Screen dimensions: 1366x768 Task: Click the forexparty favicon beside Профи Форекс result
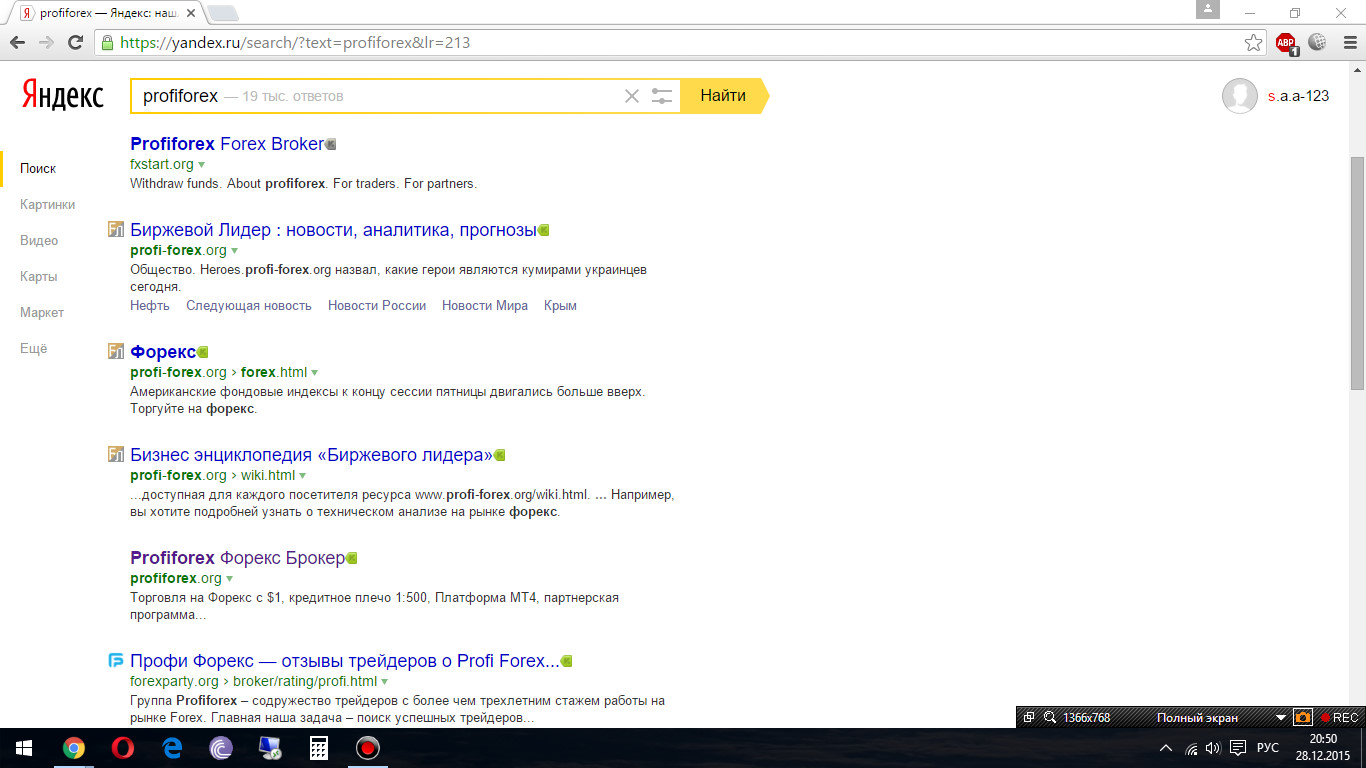(115, 660)
